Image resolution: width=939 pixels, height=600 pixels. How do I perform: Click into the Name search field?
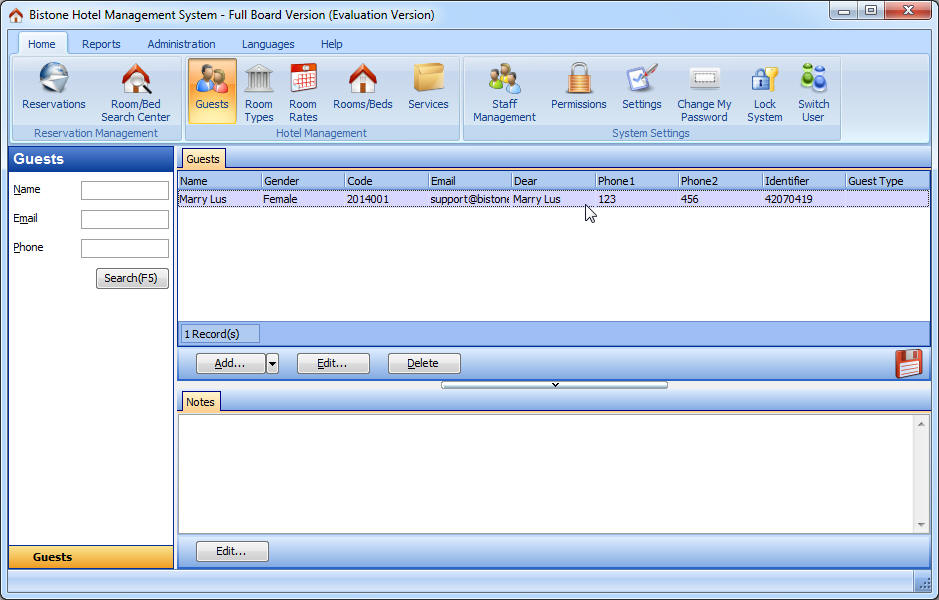(x=125, y=190)
